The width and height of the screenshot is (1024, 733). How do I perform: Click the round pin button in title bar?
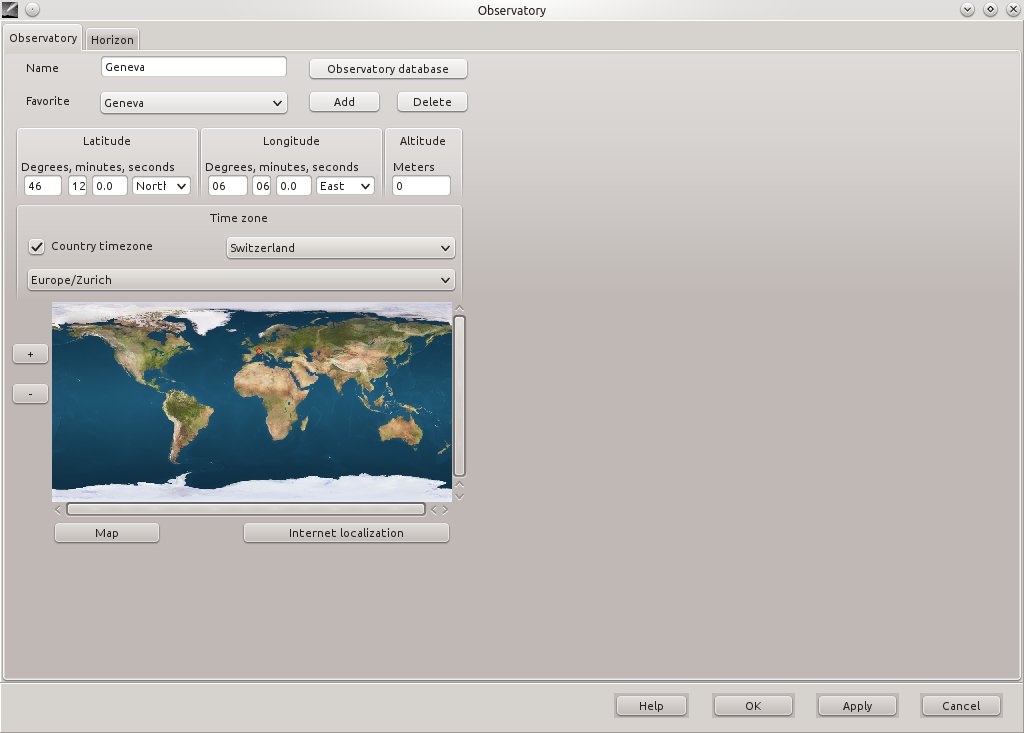click(32, 9)
